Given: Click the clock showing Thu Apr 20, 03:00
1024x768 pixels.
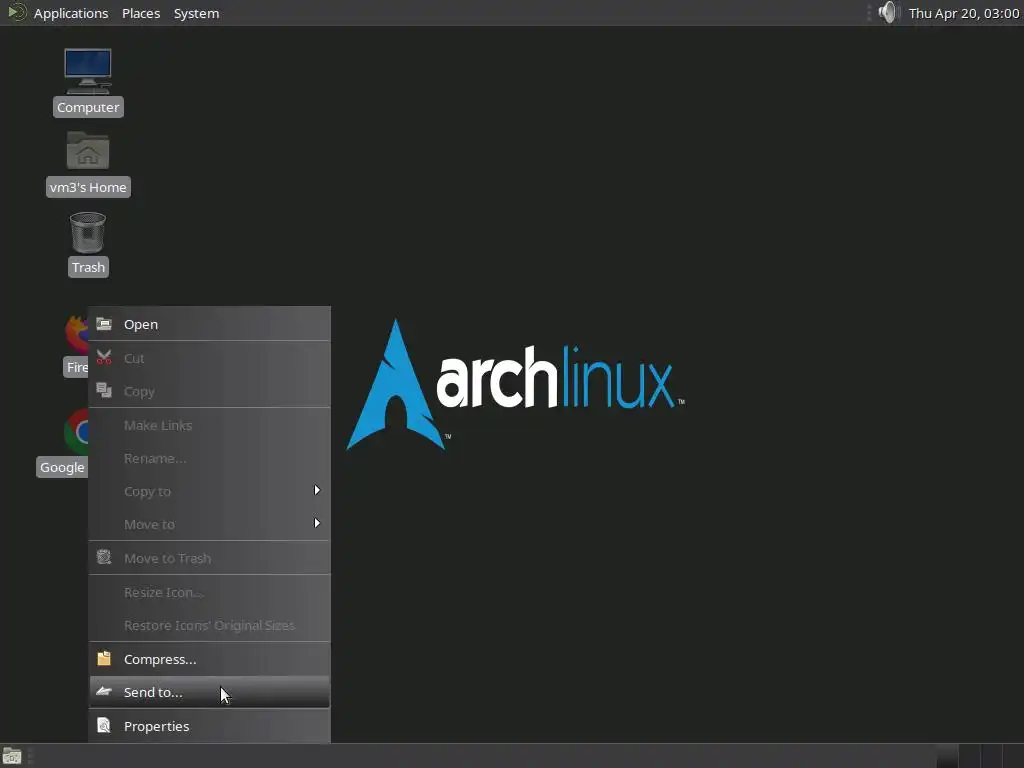Looking at the screenshot, I should (963, 13).
